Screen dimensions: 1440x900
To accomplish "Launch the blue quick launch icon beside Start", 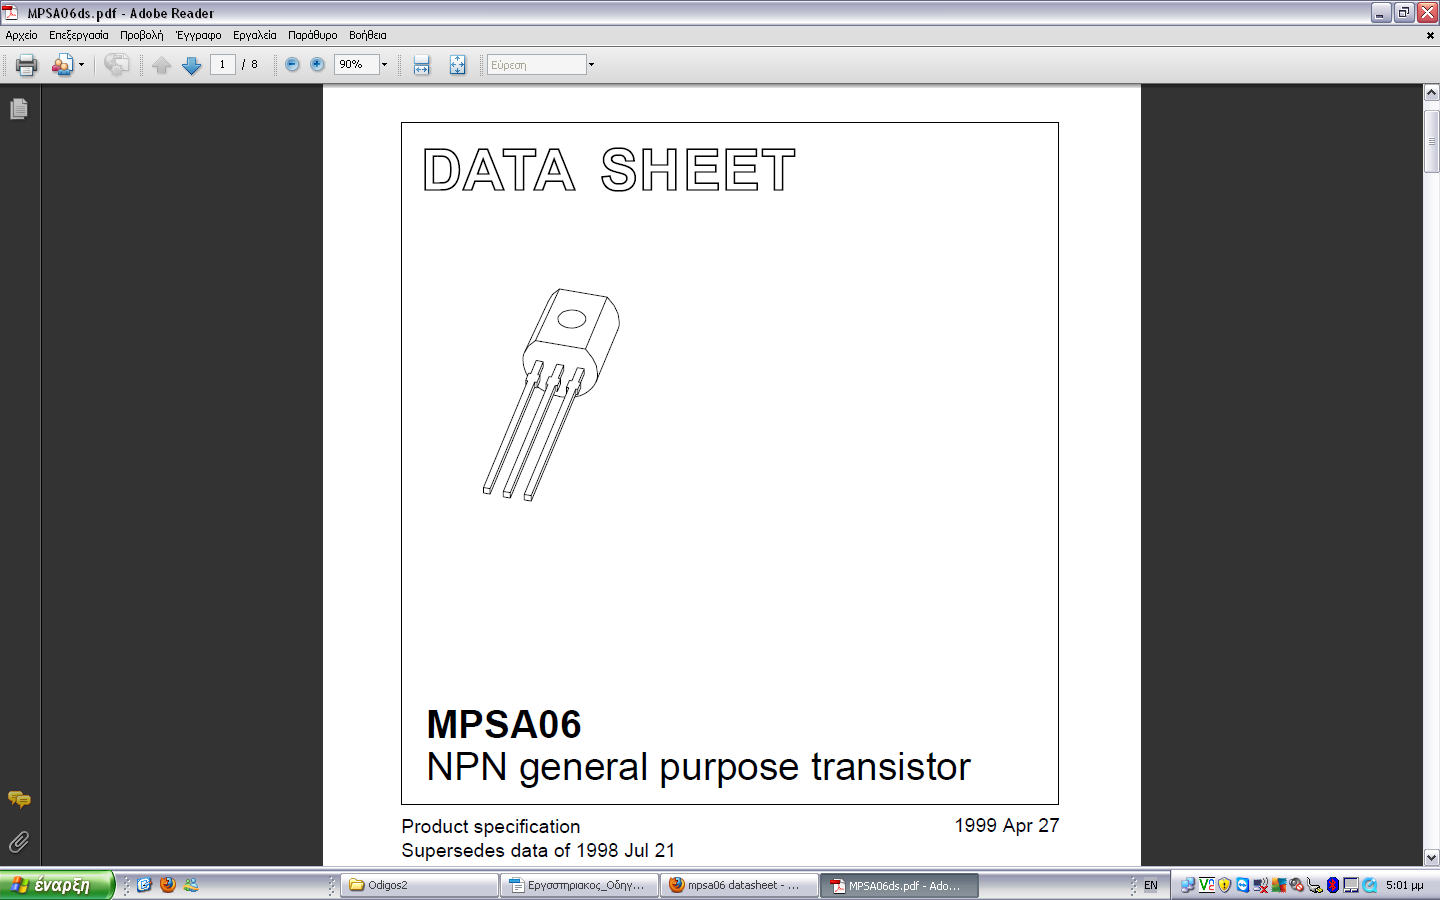I will [144, 885].
